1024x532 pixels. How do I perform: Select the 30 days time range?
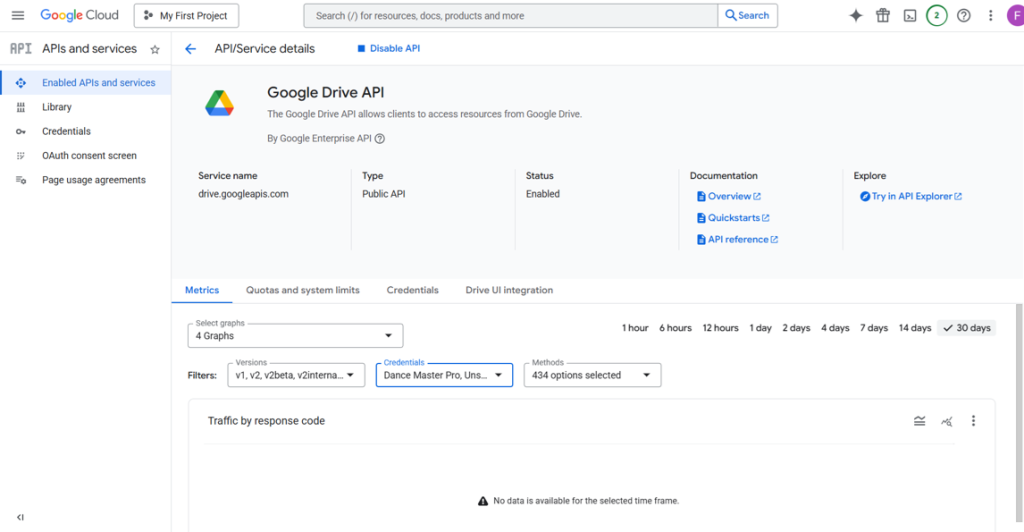click(966, 328)
